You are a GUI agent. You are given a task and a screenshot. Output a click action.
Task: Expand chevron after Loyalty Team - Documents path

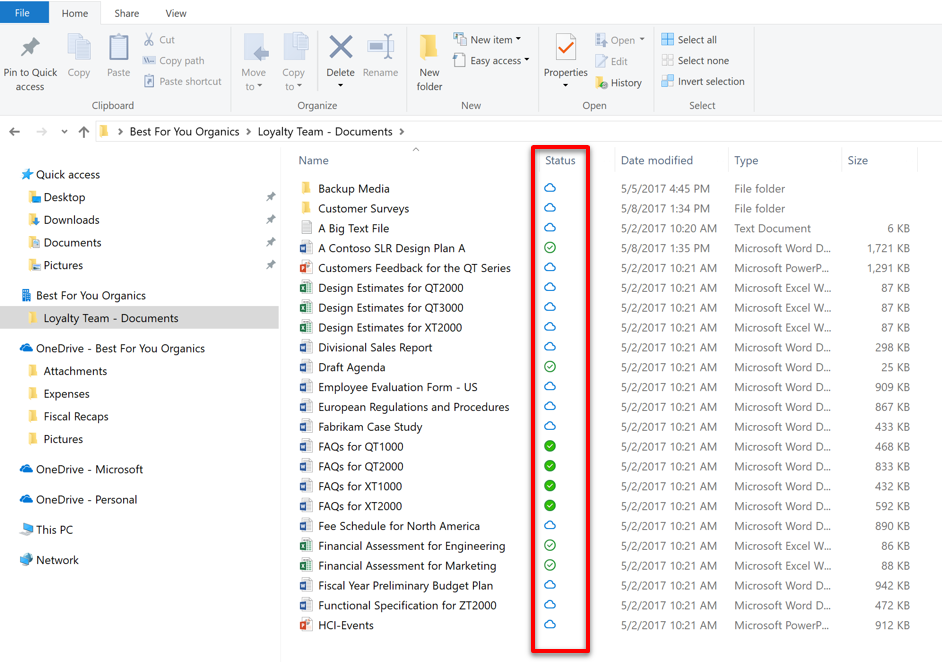pyautogui.click(x=402, y=132)
